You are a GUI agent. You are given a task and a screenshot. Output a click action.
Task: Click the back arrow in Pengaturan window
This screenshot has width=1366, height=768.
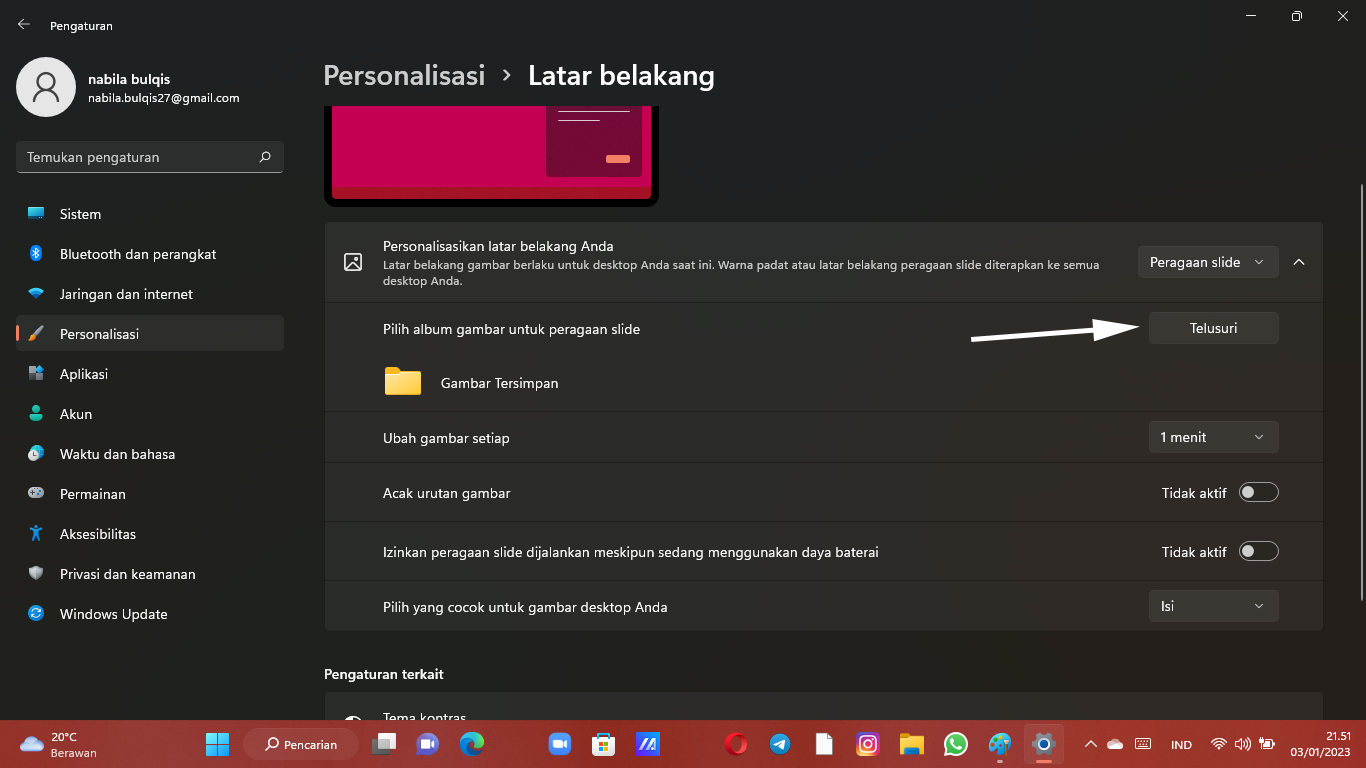24,25
